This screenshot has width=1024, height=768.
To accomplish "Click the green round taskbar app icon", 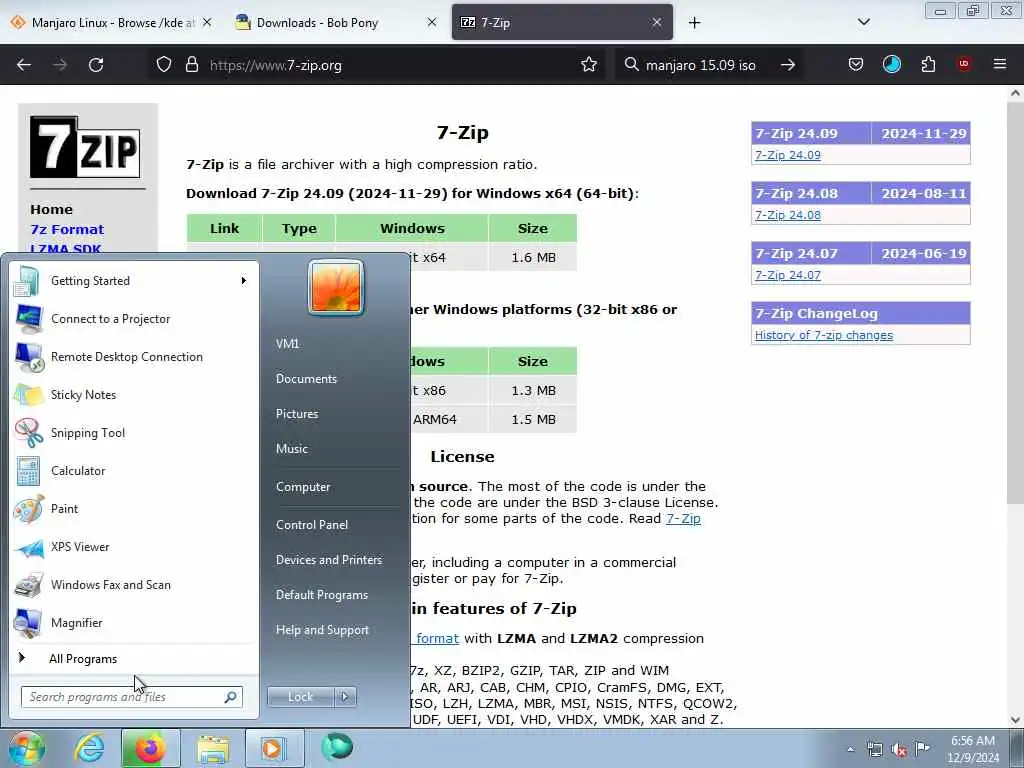I will click(337, 748).
